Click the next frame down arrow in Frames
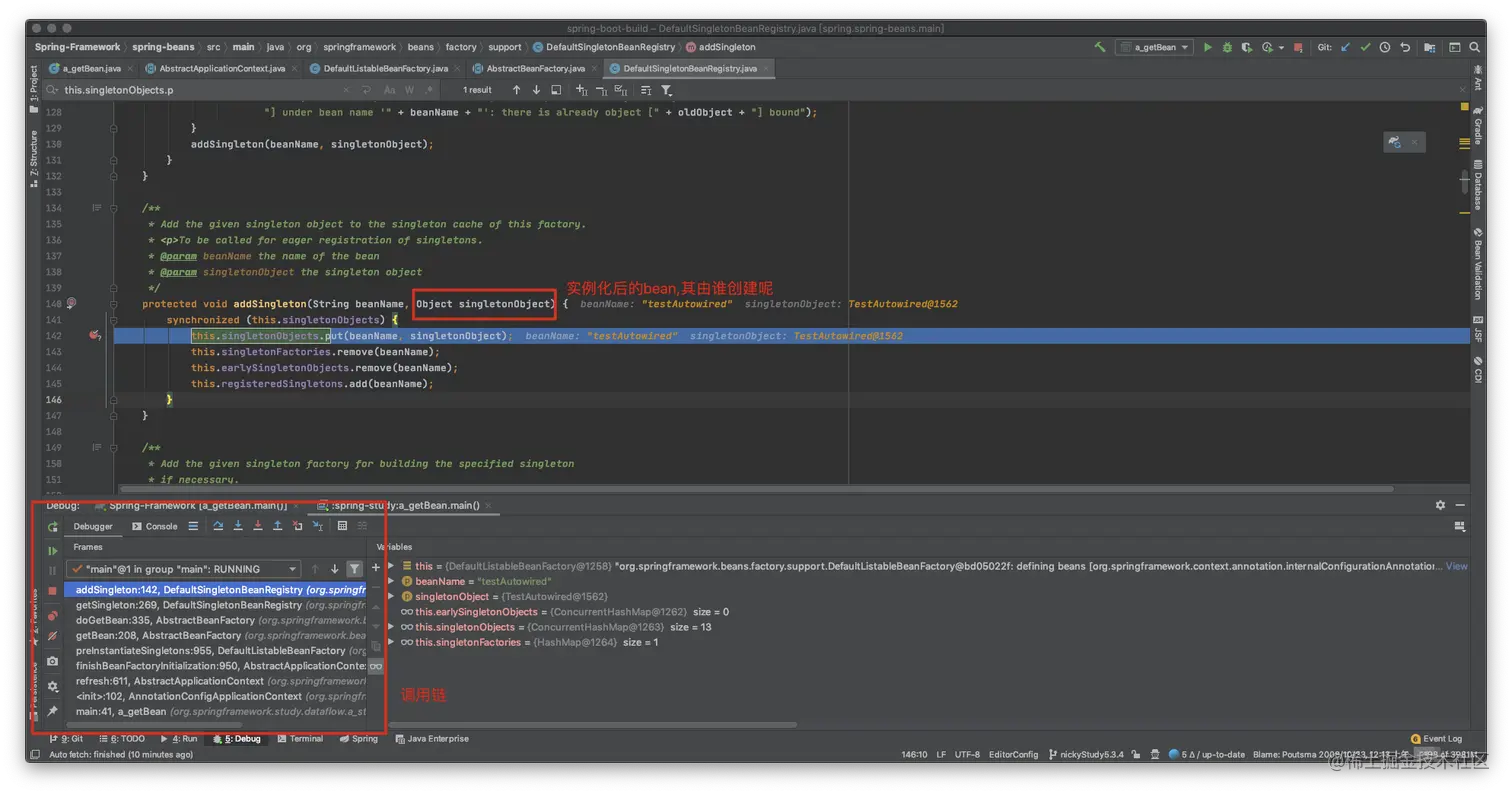Viewport: 1512px width, 794px height. [x=335, y=569]
